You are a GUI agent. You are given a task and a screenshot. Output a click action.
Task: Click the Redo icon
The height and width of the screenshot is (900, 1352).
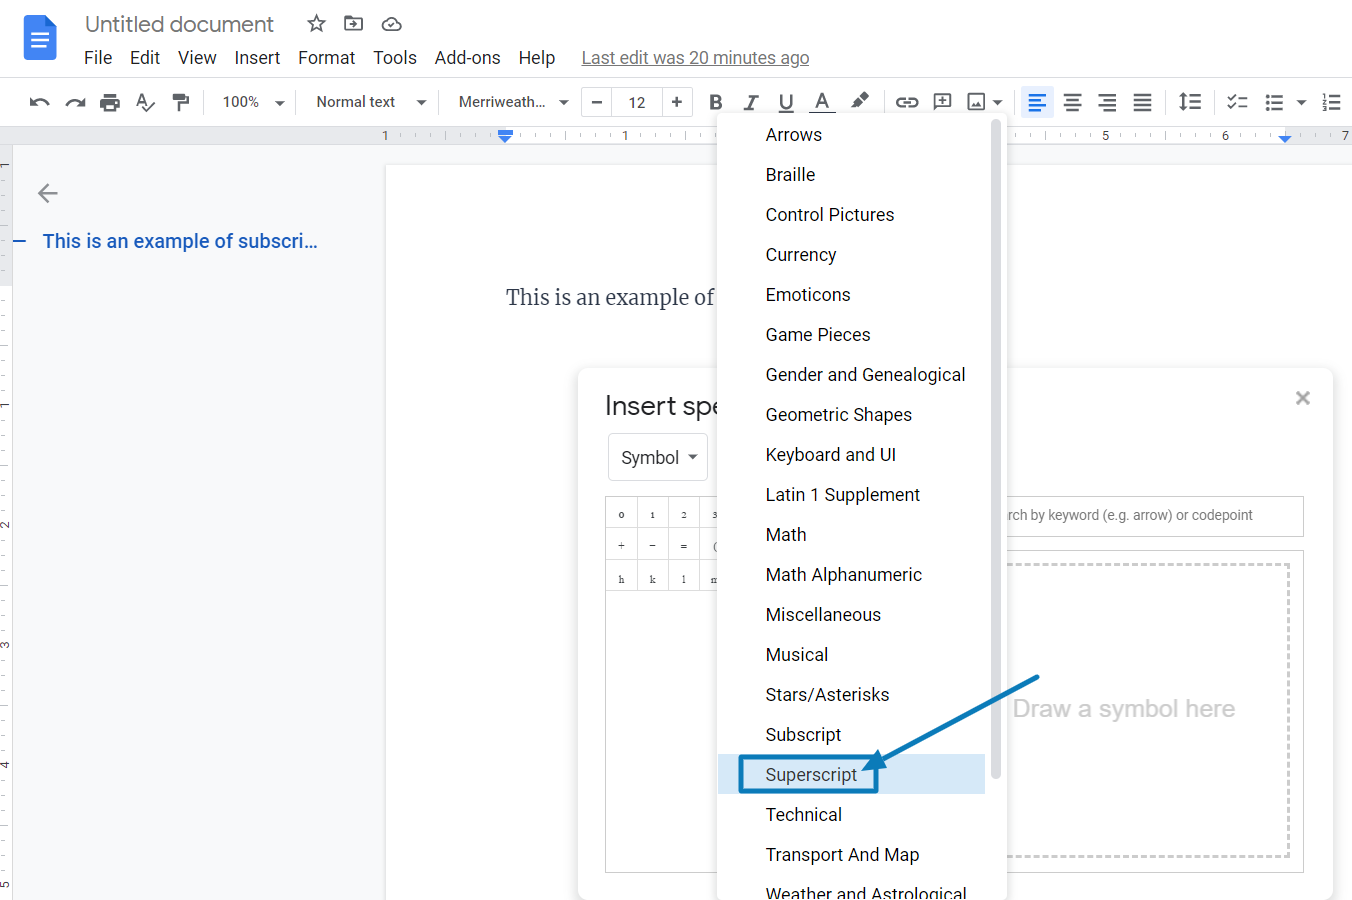[x=75, y=102]
